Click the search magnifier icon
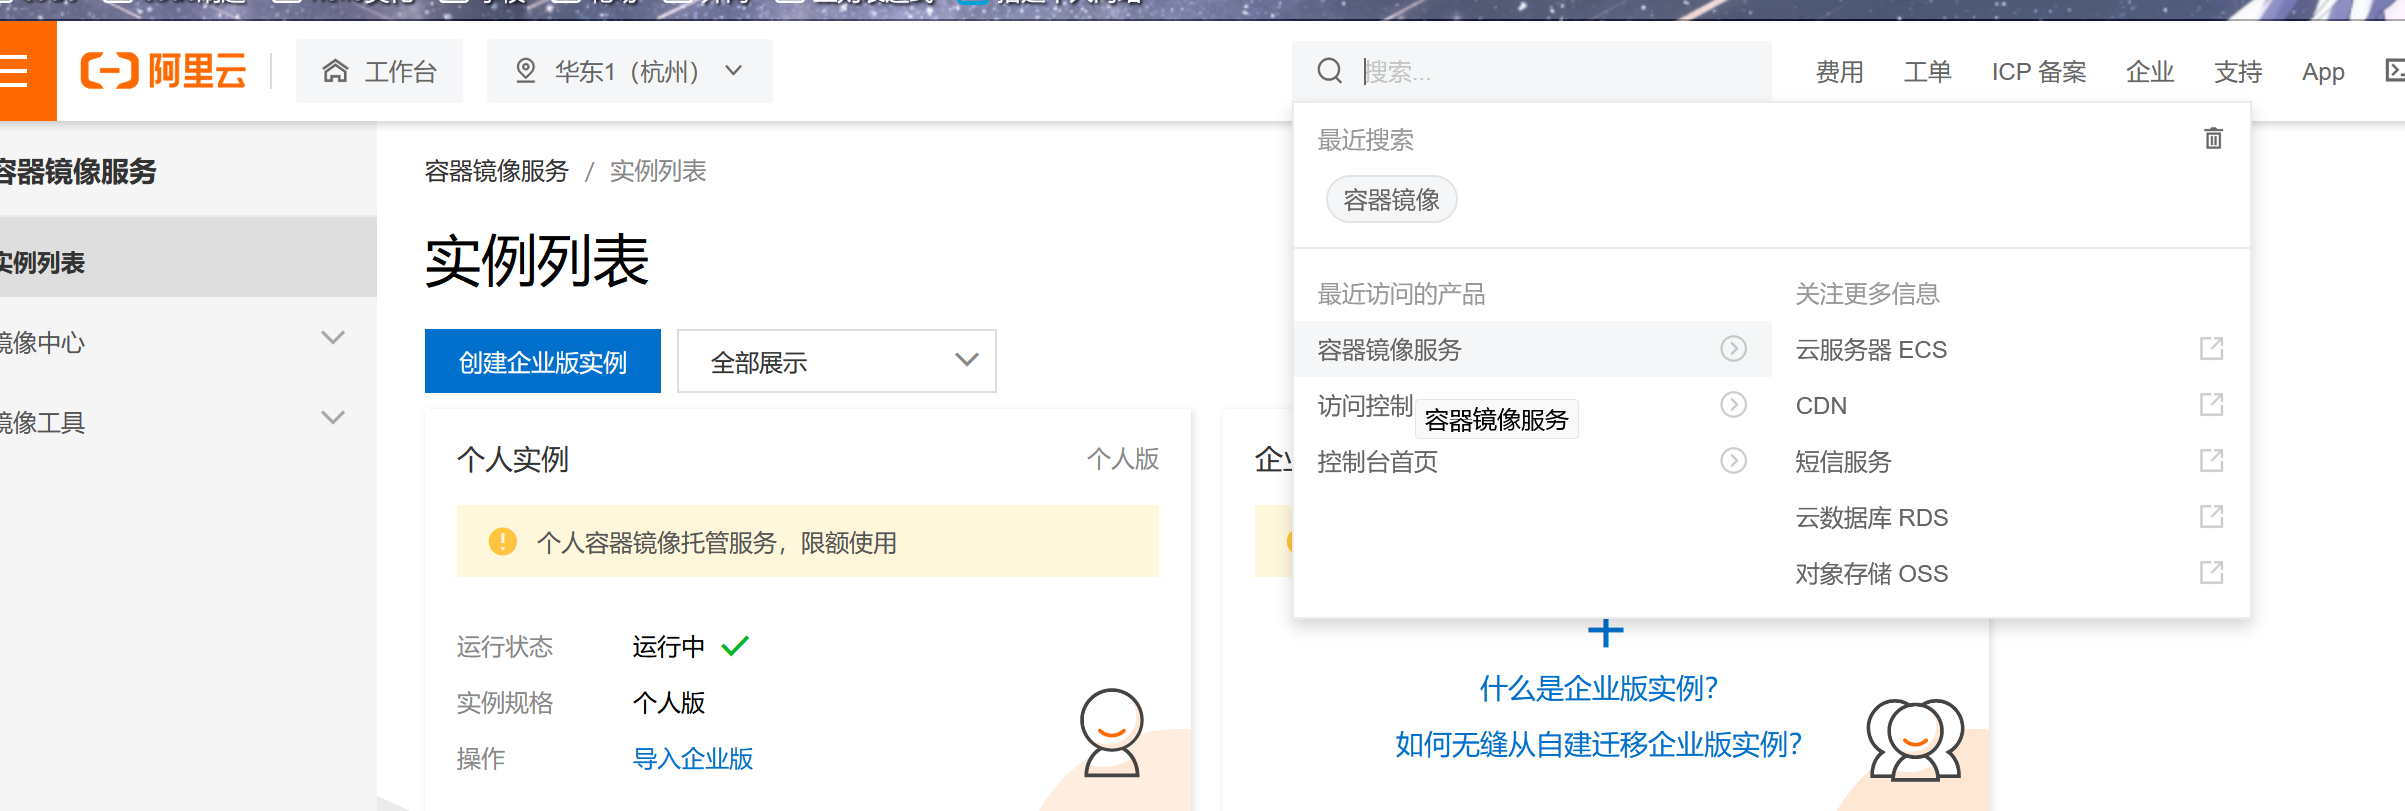 pos(1330,71)
